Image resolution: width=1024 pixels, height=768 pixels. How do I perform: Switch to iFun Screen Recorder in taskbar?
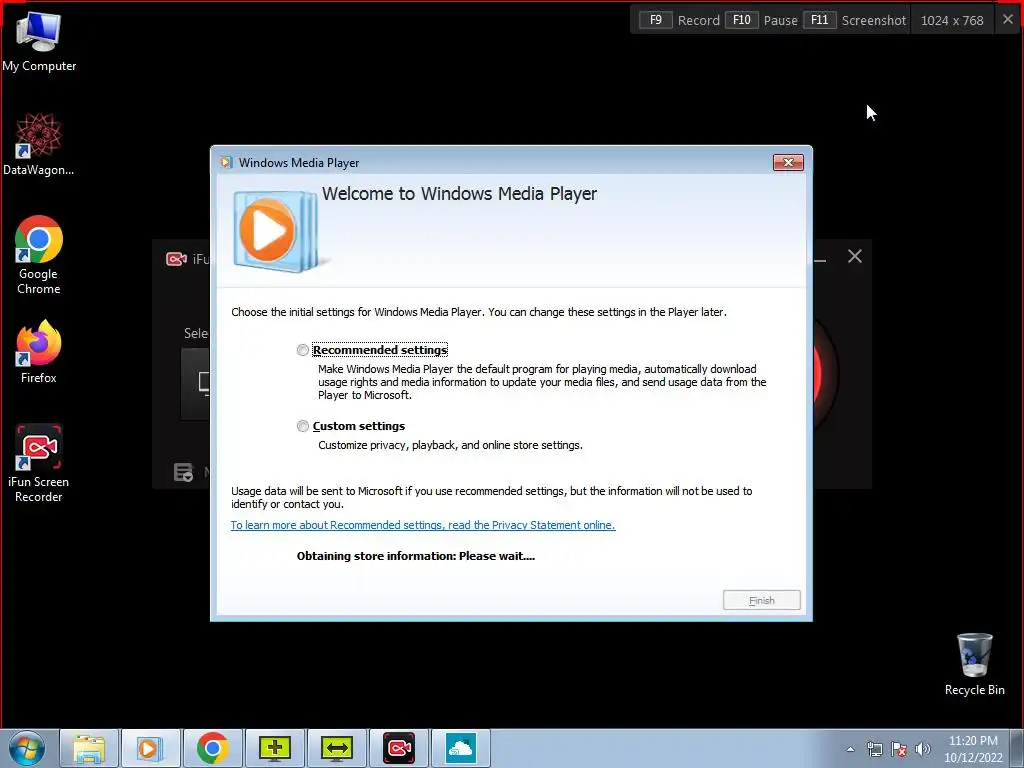point(398,748)
